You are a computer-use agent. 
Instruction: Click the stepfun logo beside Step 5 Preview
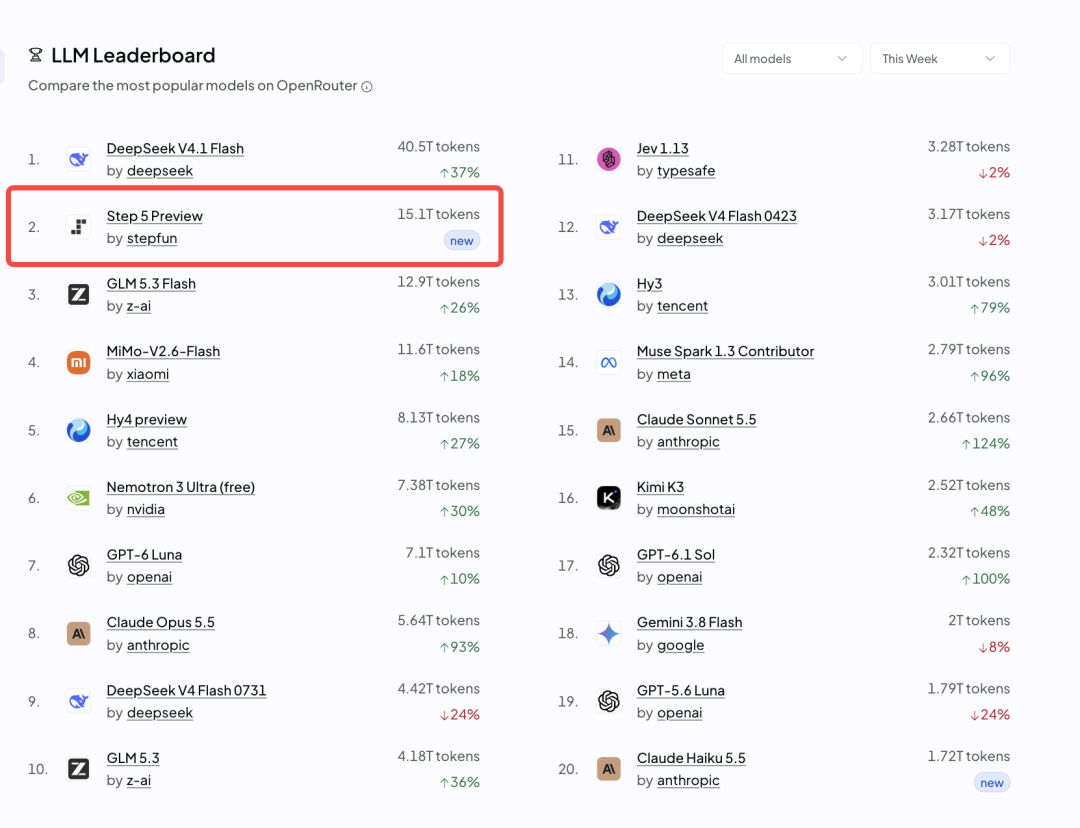pos(79,227)
